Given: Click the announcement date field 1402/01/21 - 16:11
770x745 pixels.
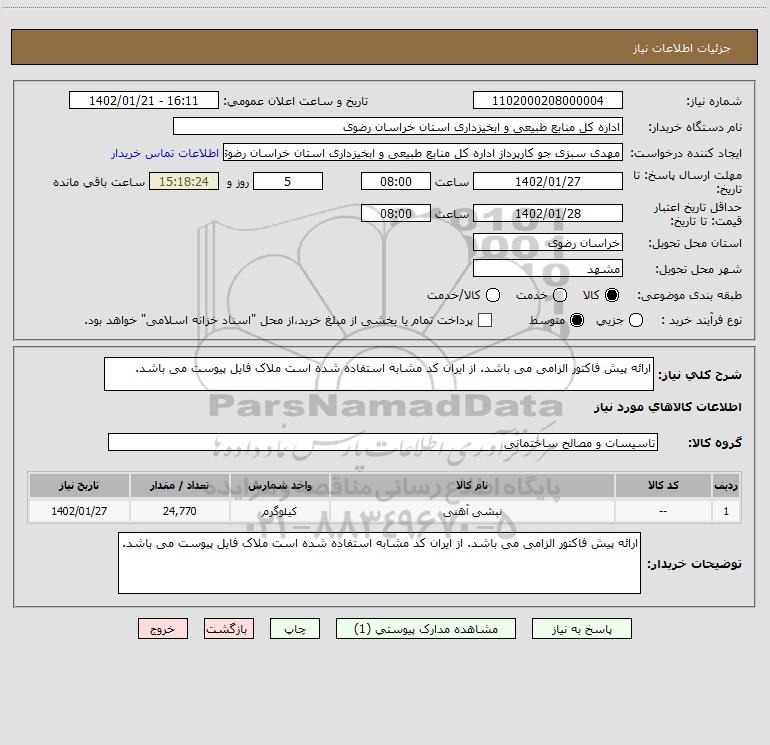Looking at the screenshot, I should coord(143,100).
